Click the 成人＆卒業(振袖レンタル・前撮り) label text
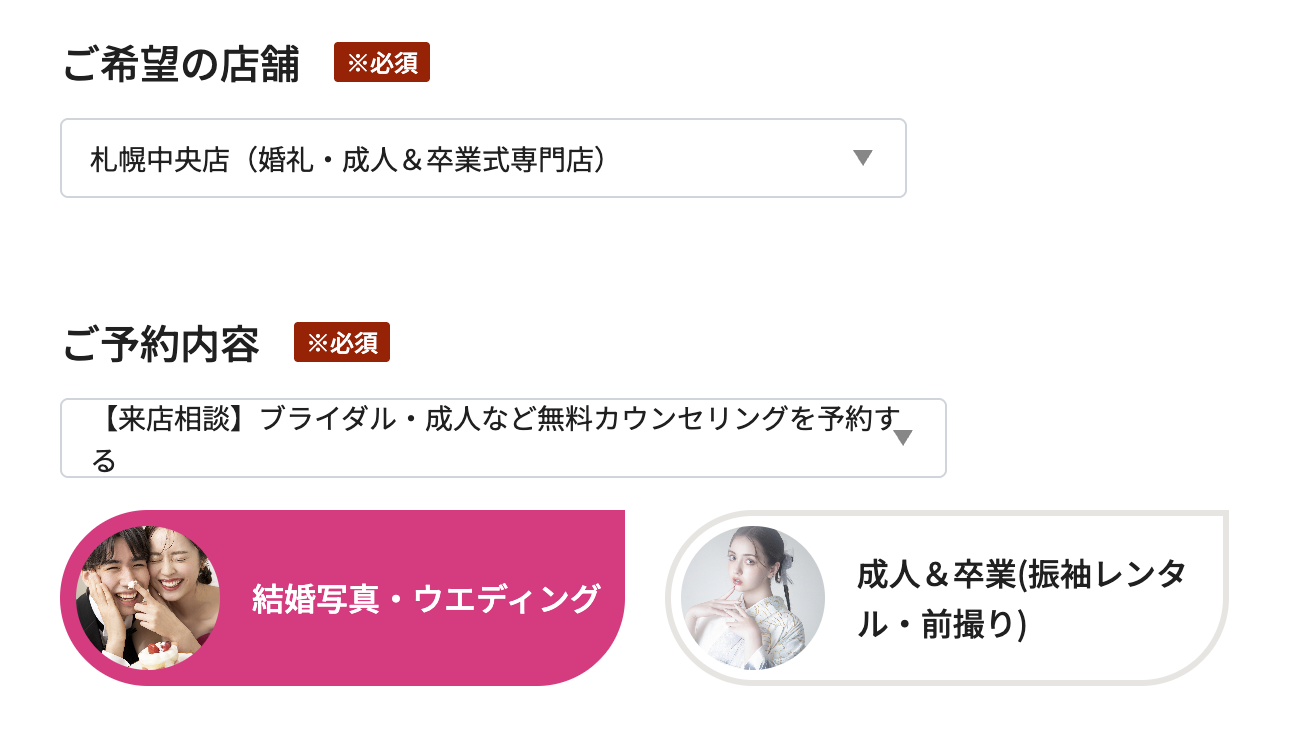The height and width of the screenshot is (754, 1308). (x=1020, y=599)
